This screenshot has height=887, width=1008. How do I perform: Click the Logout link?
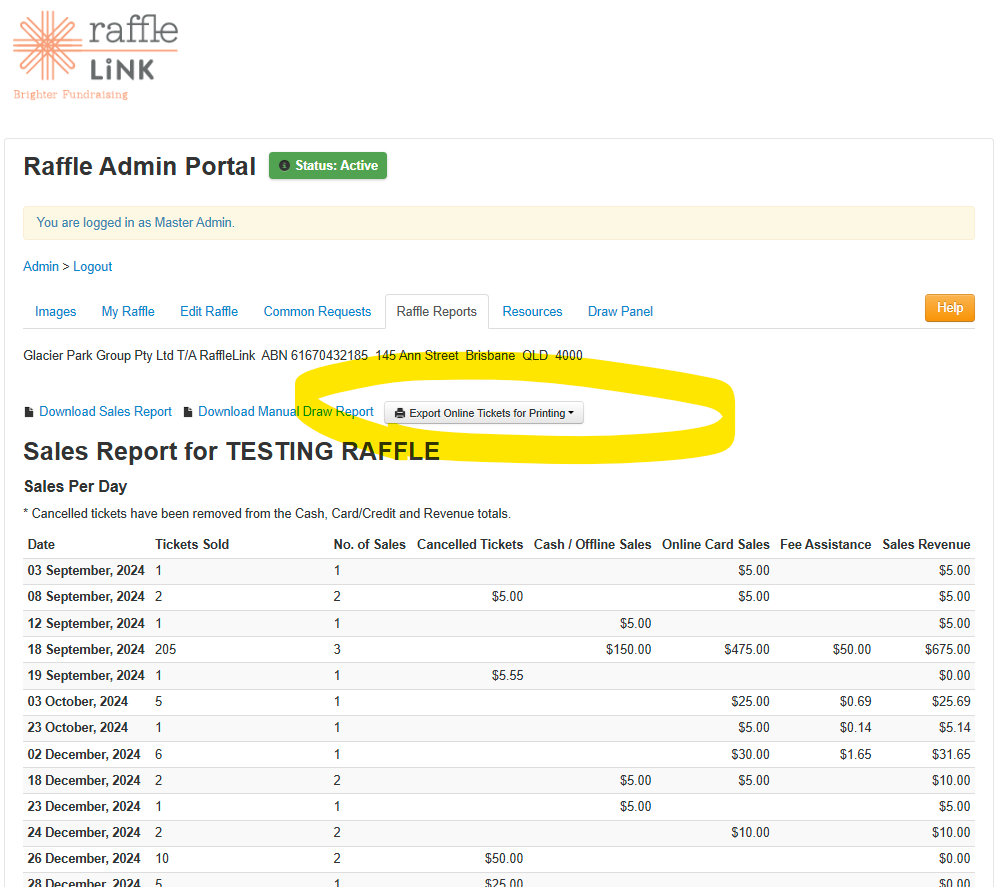(93, 266)
